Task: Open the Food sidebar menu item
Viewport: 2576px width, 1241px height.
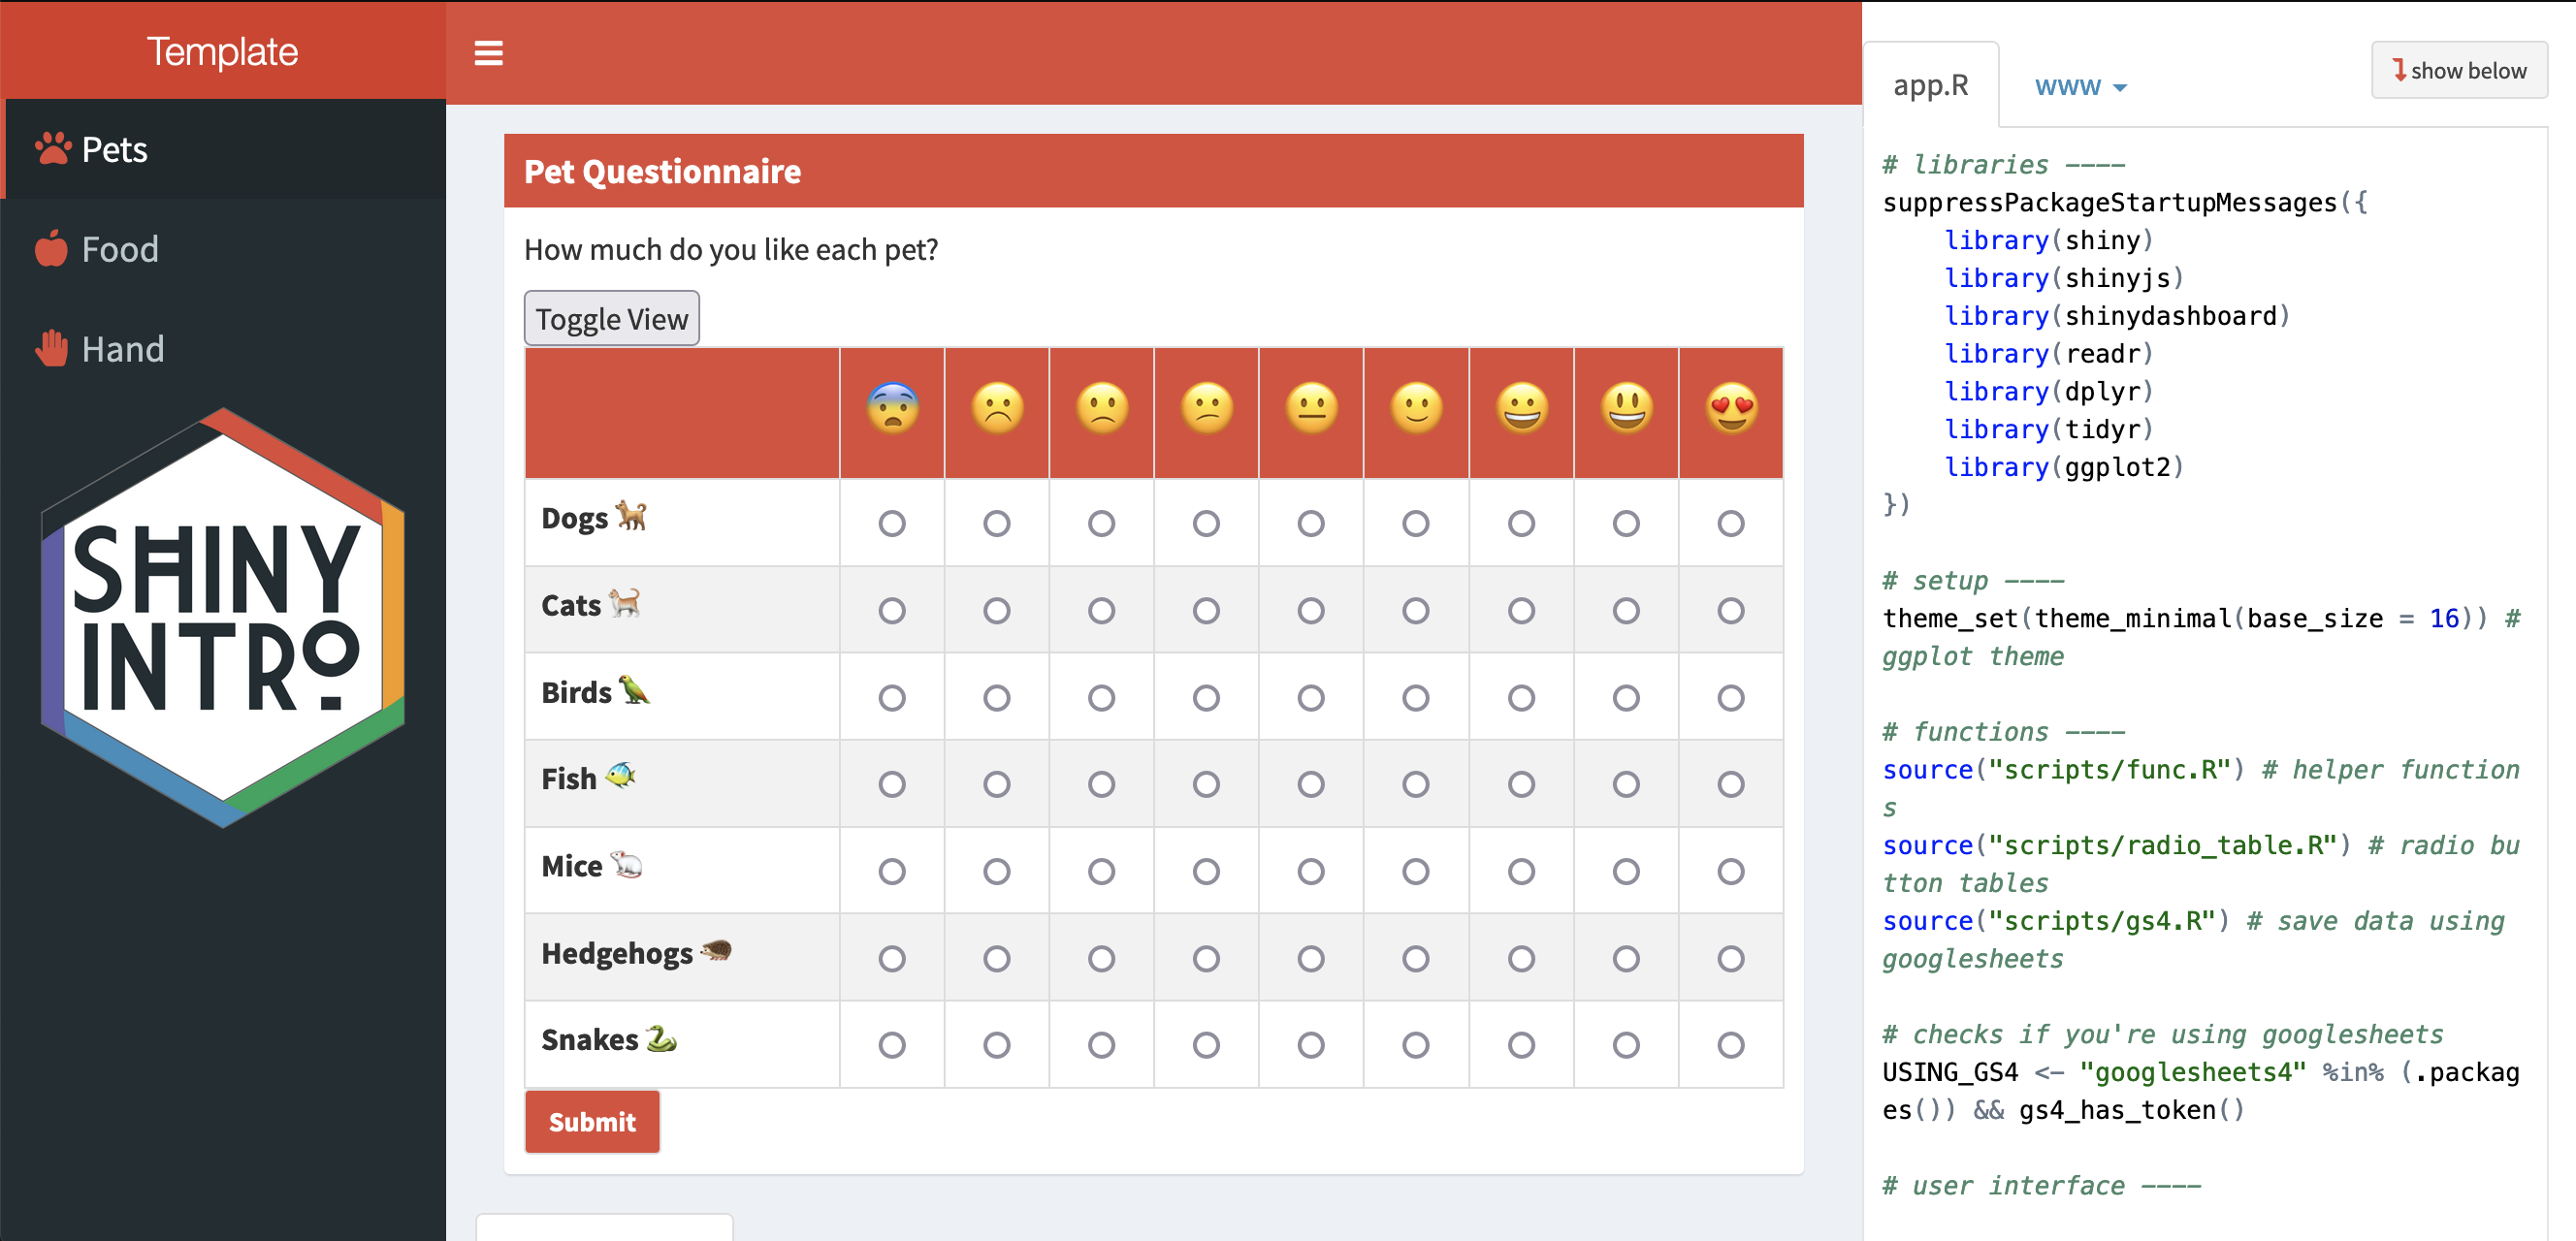Action: pos(223,249)
